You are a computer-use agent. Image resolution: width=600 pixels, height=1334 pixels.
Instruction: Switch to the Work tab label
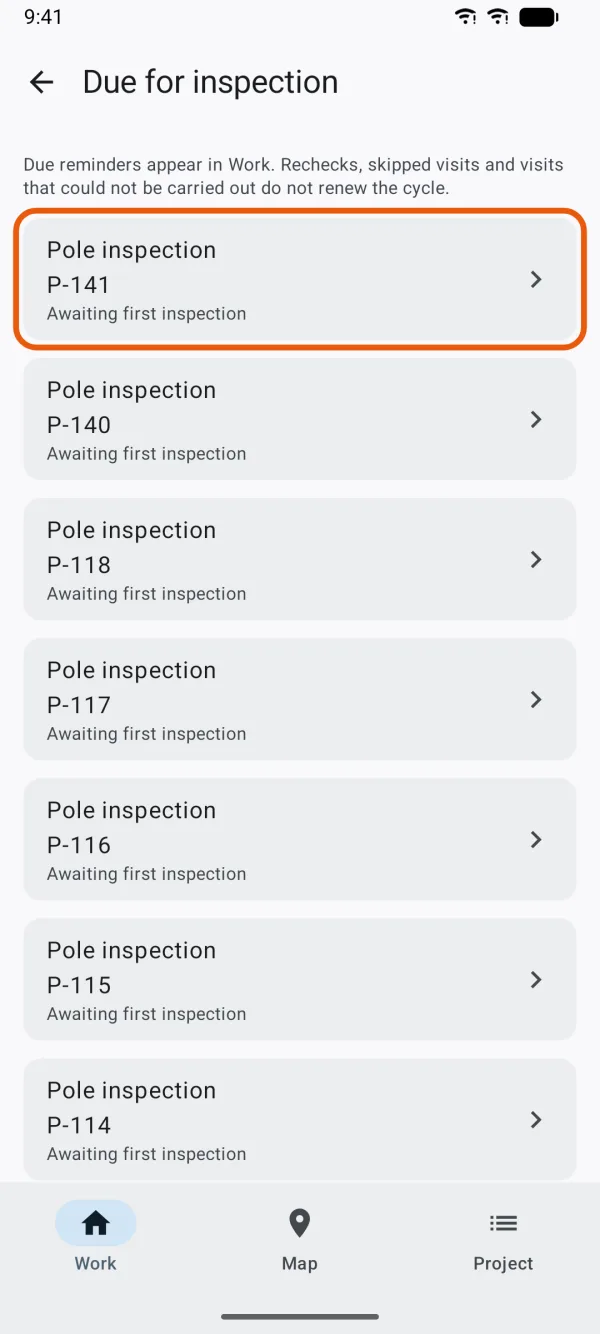[x=96, y=1263]
